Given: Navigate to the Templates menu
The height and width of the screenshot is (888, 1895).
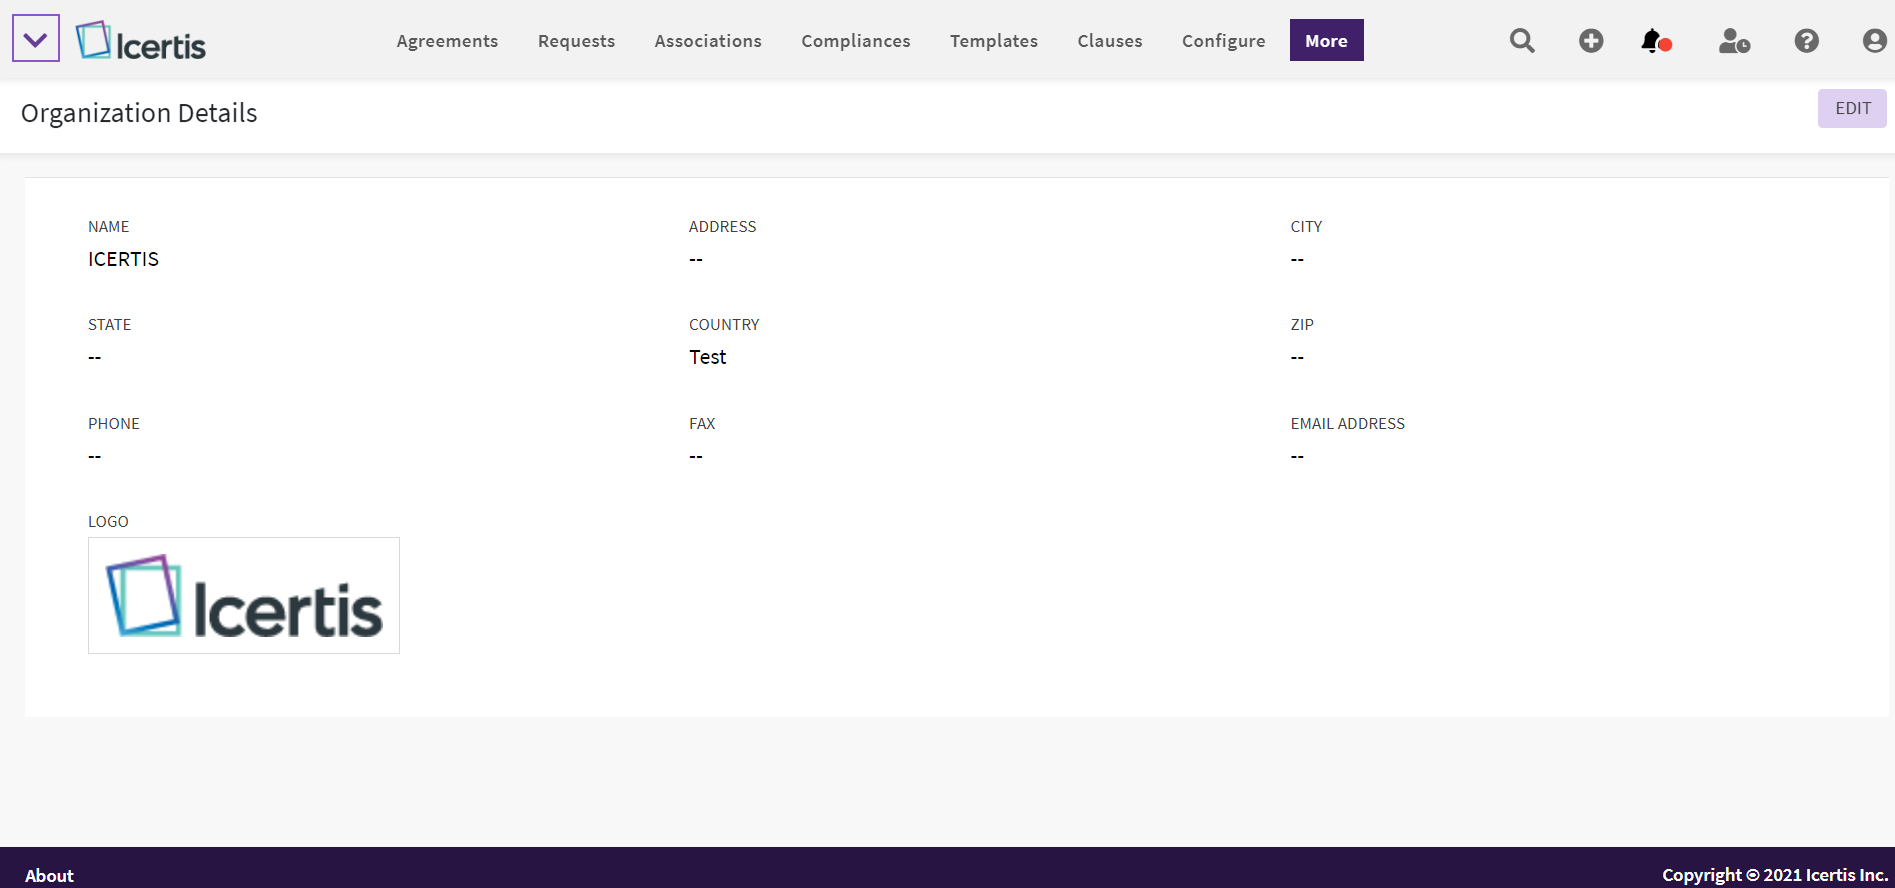Looking at the screenshot, I should pos(993,41).
